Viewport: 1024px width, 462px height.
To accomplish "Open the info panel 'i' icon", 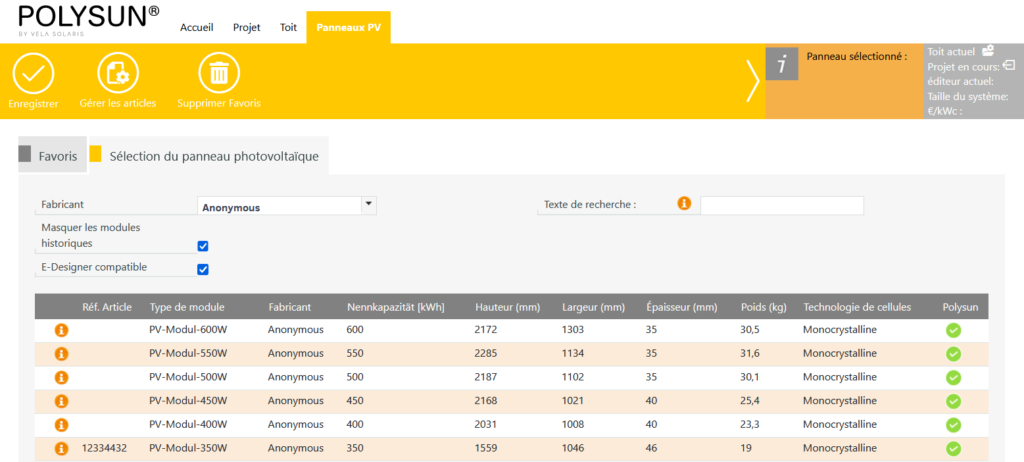I will (x=782, y=64).
